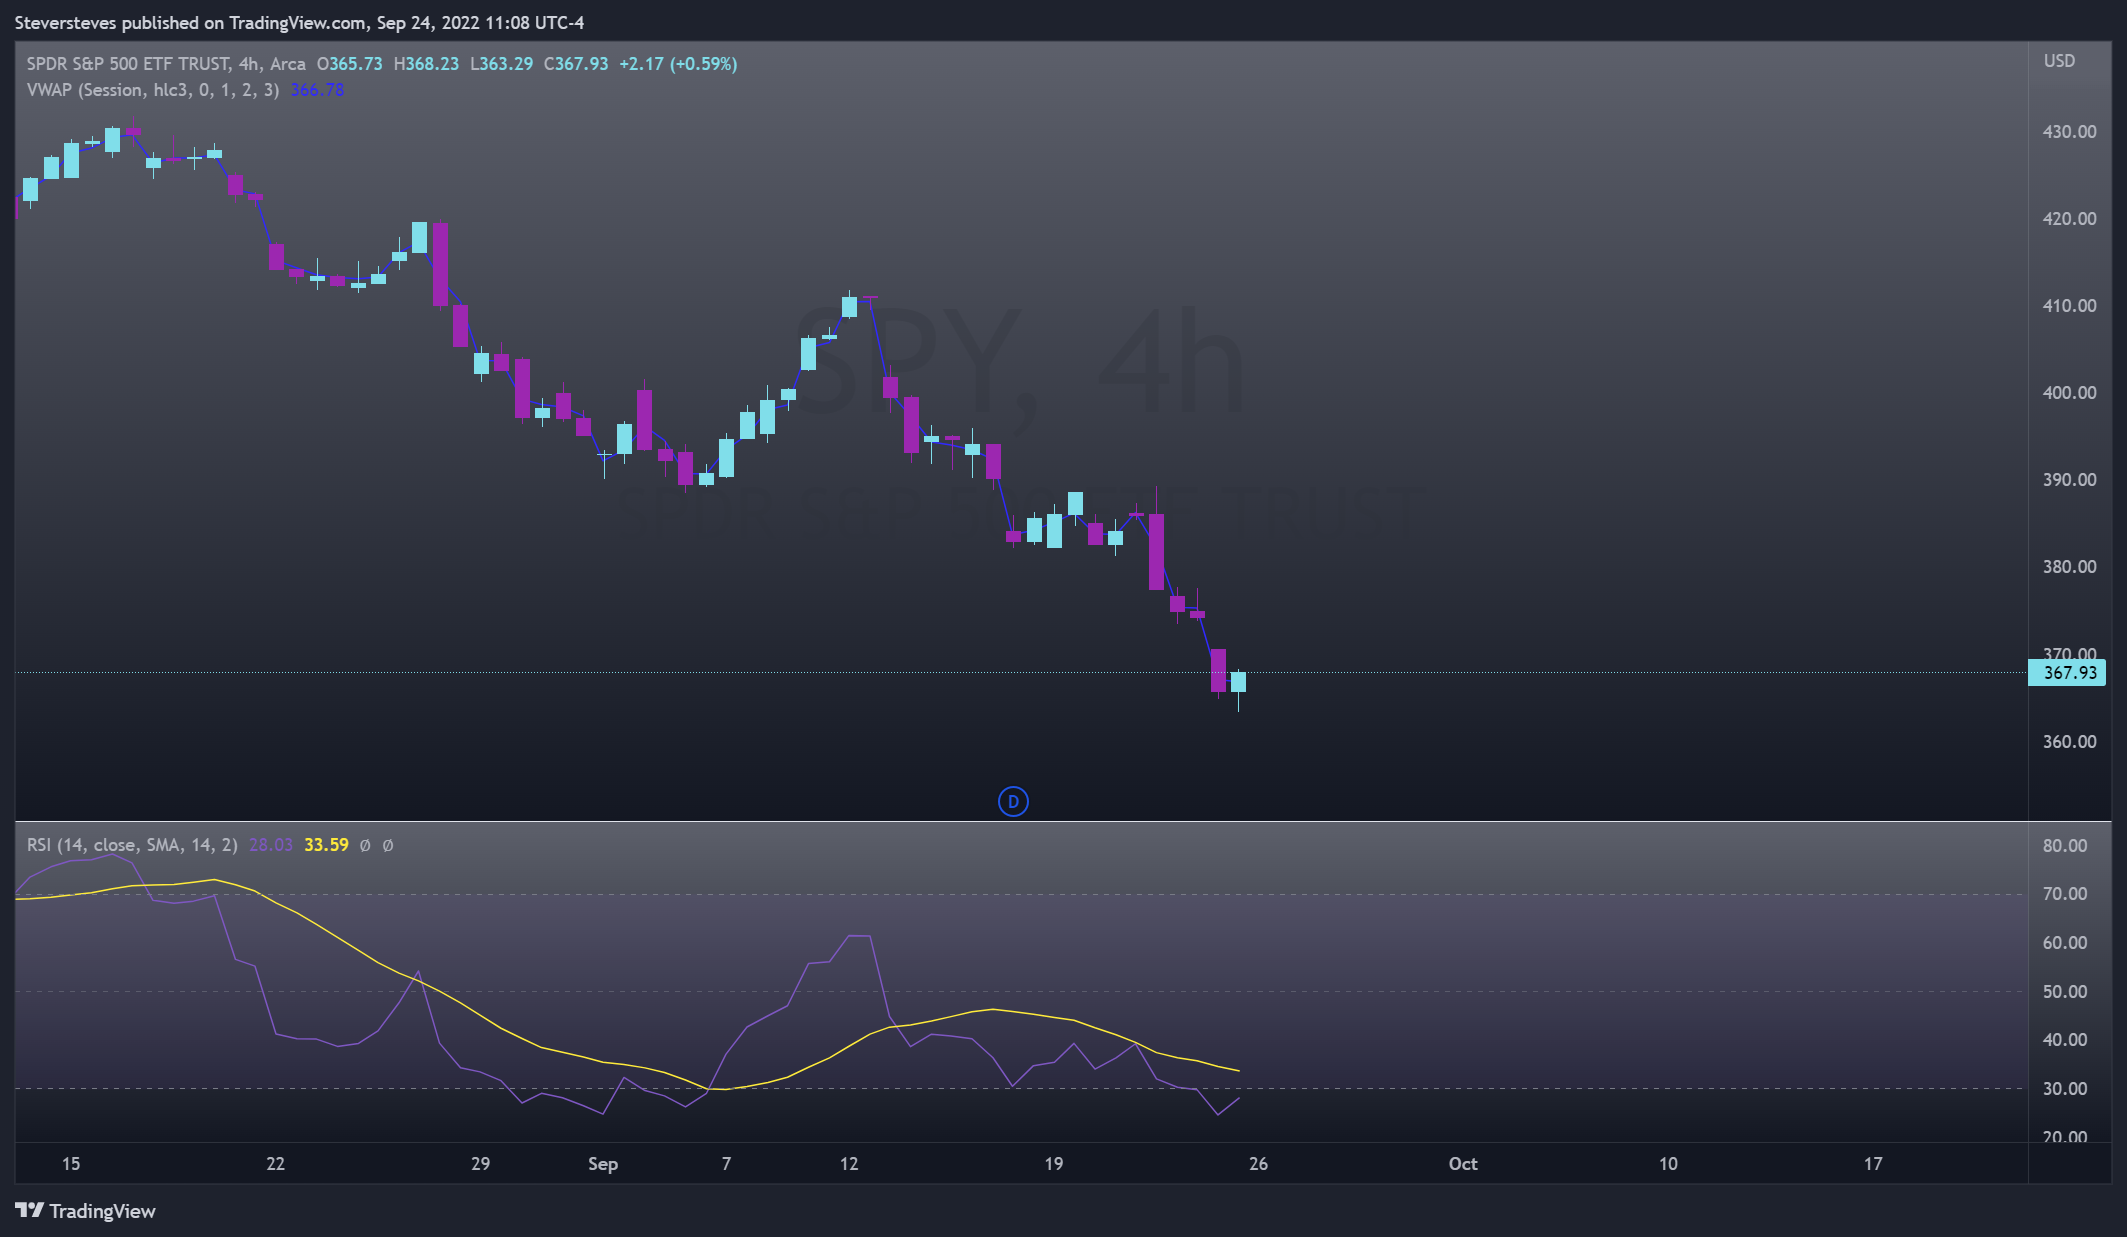Click the VWAP value 366.78
2127x1237 pixels.
(317, 90)
